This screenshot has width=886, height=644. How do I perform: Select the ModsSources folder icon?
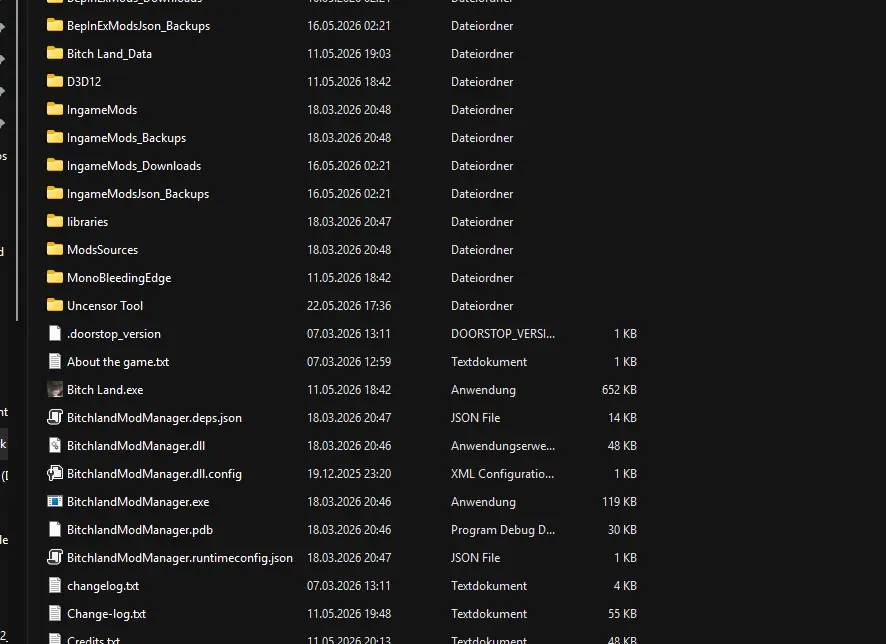click(x=55, y=250)
